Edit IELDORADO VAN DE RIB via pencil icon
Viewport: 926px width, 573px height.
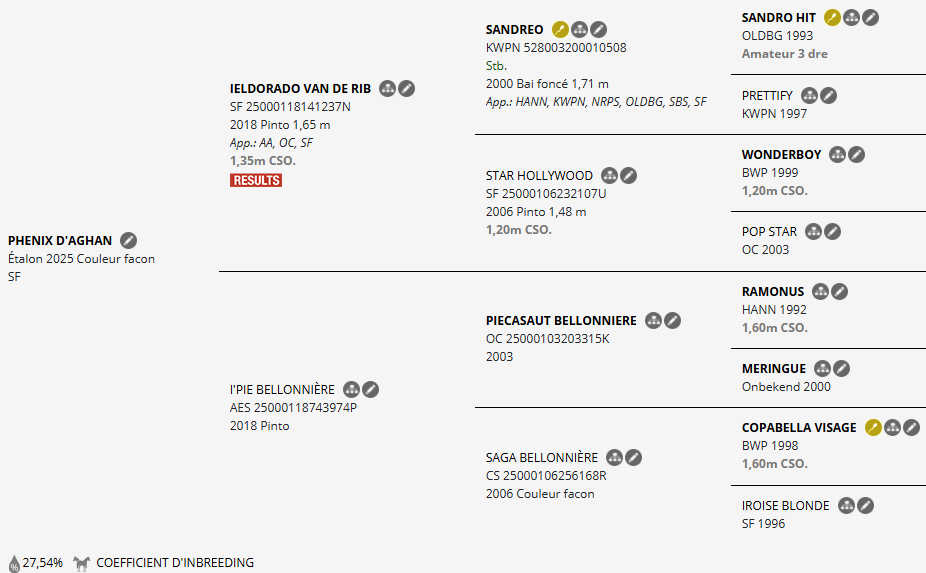click(406, 89)
